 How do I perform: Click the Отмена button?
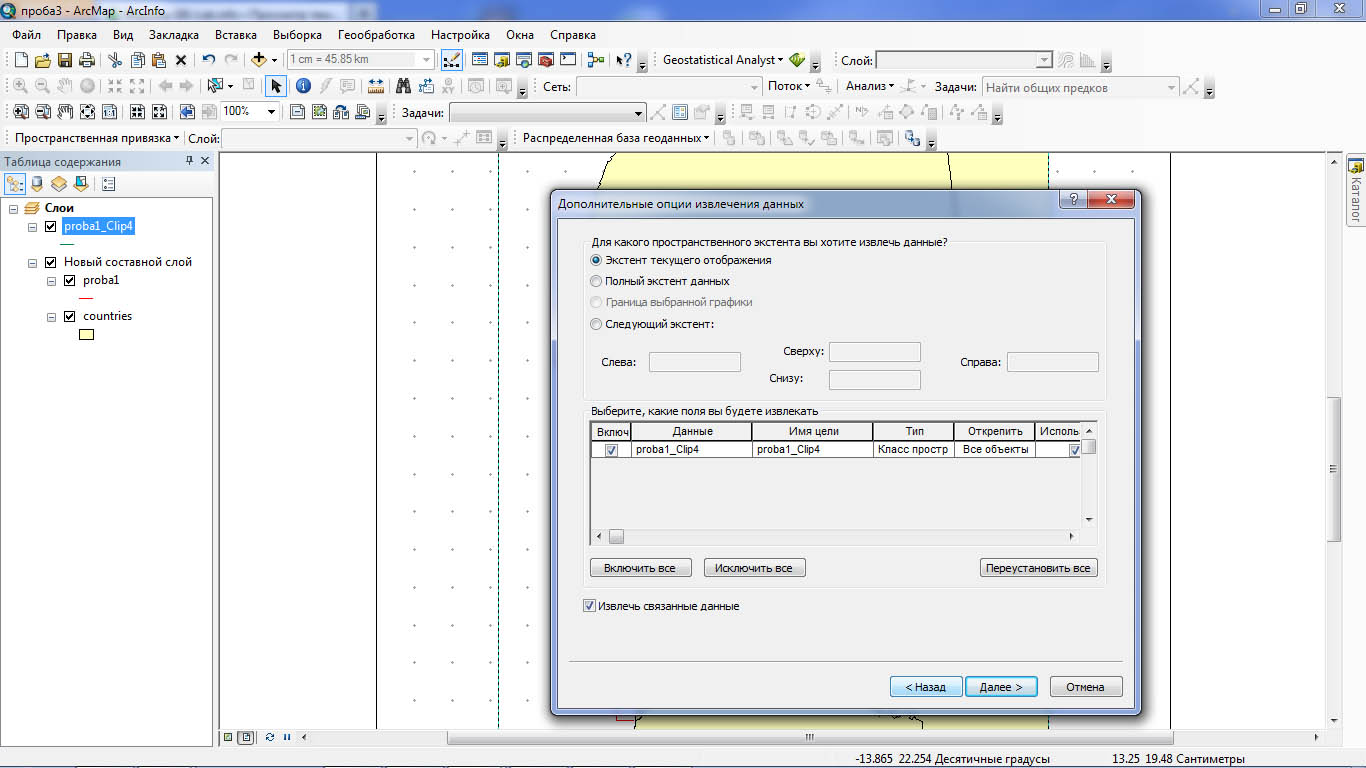pos(1085,687)
